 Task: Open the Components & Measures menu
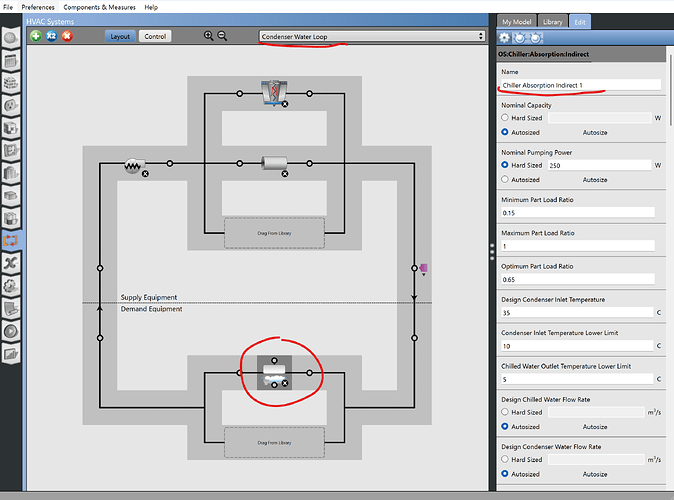(x=99, y=7)
